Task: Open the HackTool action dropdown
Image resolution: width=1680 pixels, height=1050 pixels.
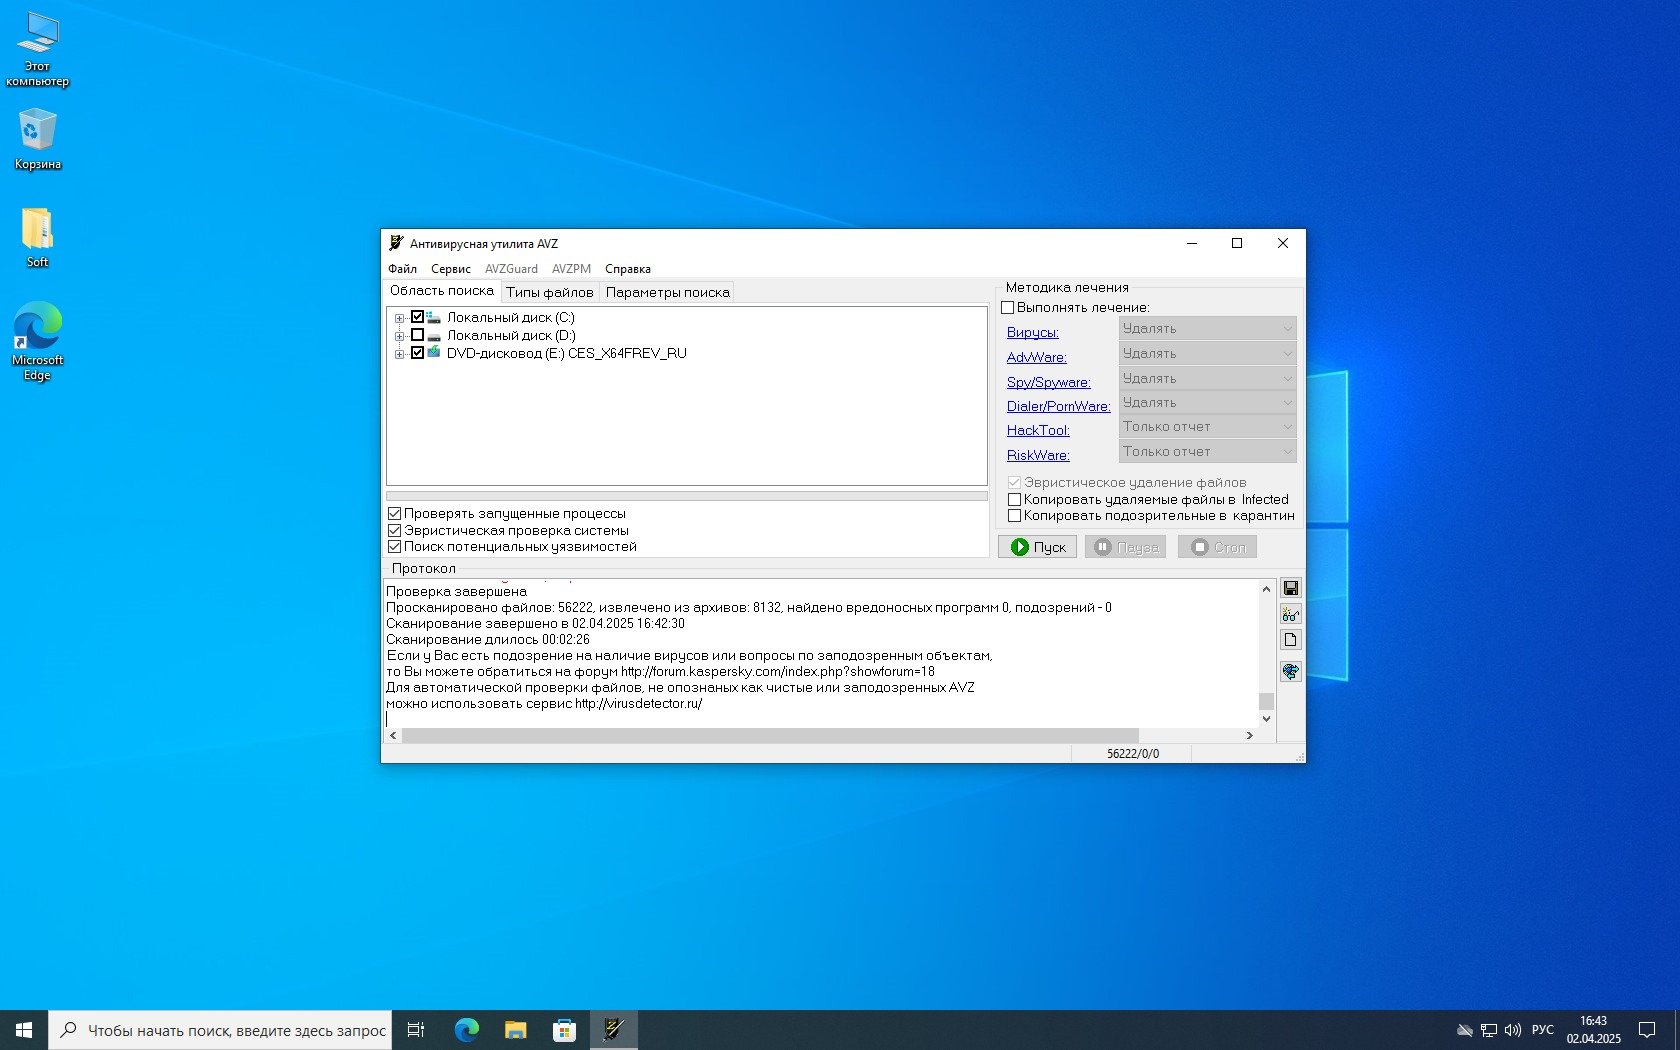Action: [x=1207, y=427]
